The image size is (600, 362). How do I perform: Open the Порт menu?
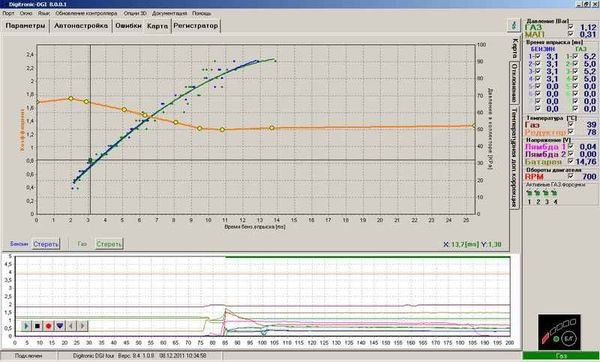pyautogui.click(x=8, y=13)
